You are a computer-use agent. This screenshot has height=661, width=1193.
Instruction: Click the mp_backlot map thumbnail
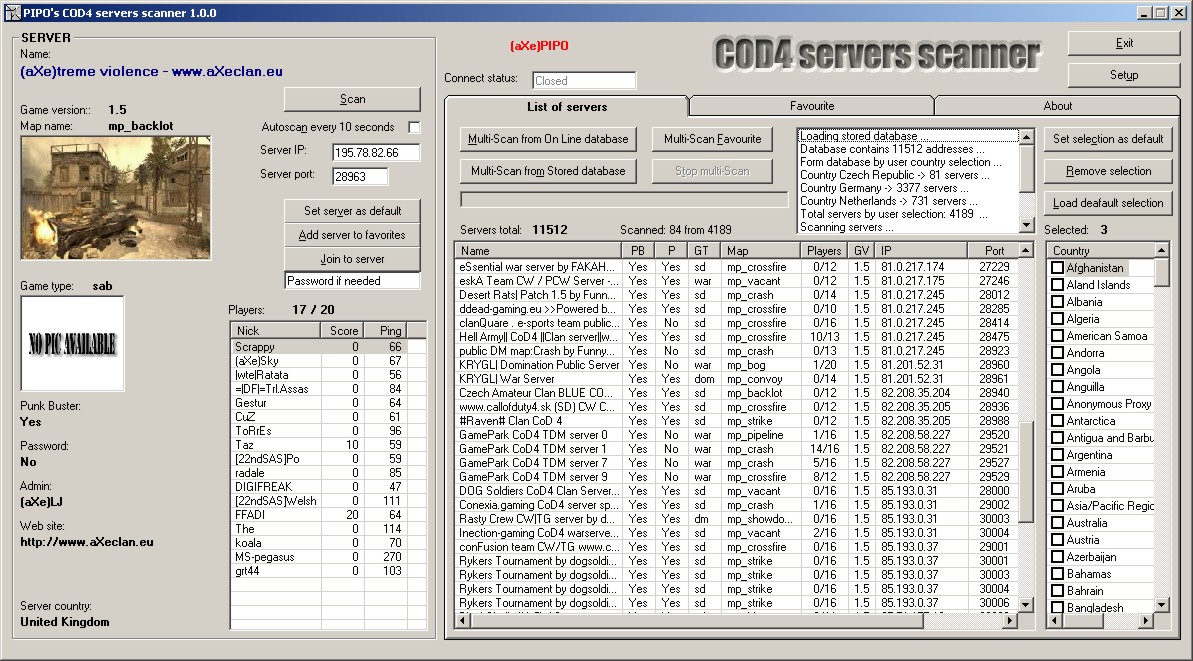coord(116,198)
